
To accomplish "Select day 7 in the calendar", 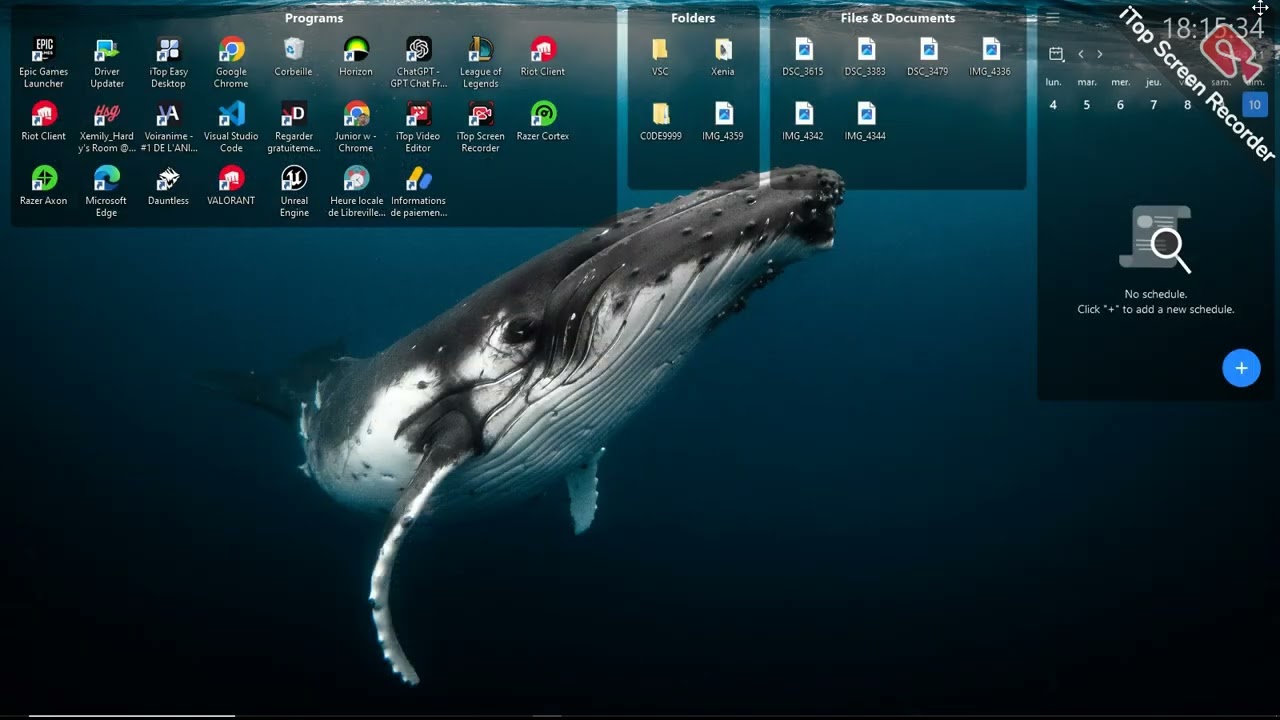I will (x=1154, y=105).
